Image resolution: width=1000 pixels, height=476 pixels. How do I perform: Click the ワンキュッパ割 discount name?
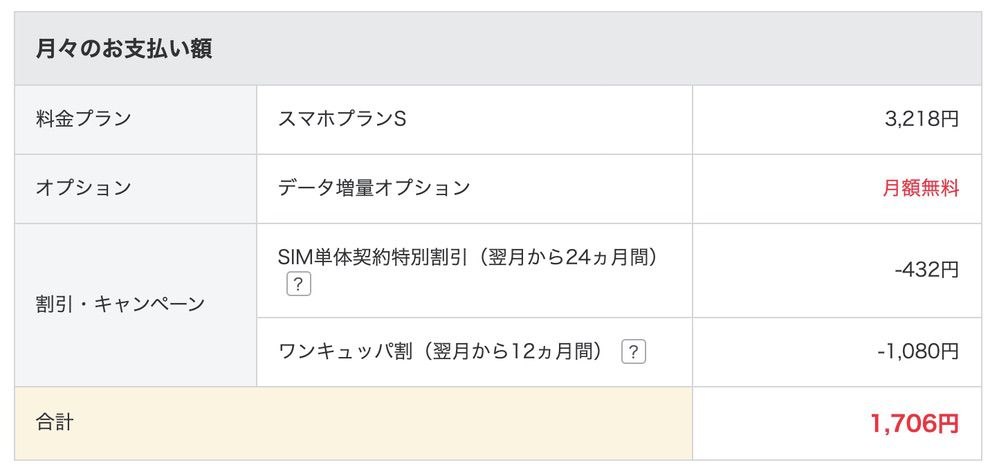click(342, 352)
